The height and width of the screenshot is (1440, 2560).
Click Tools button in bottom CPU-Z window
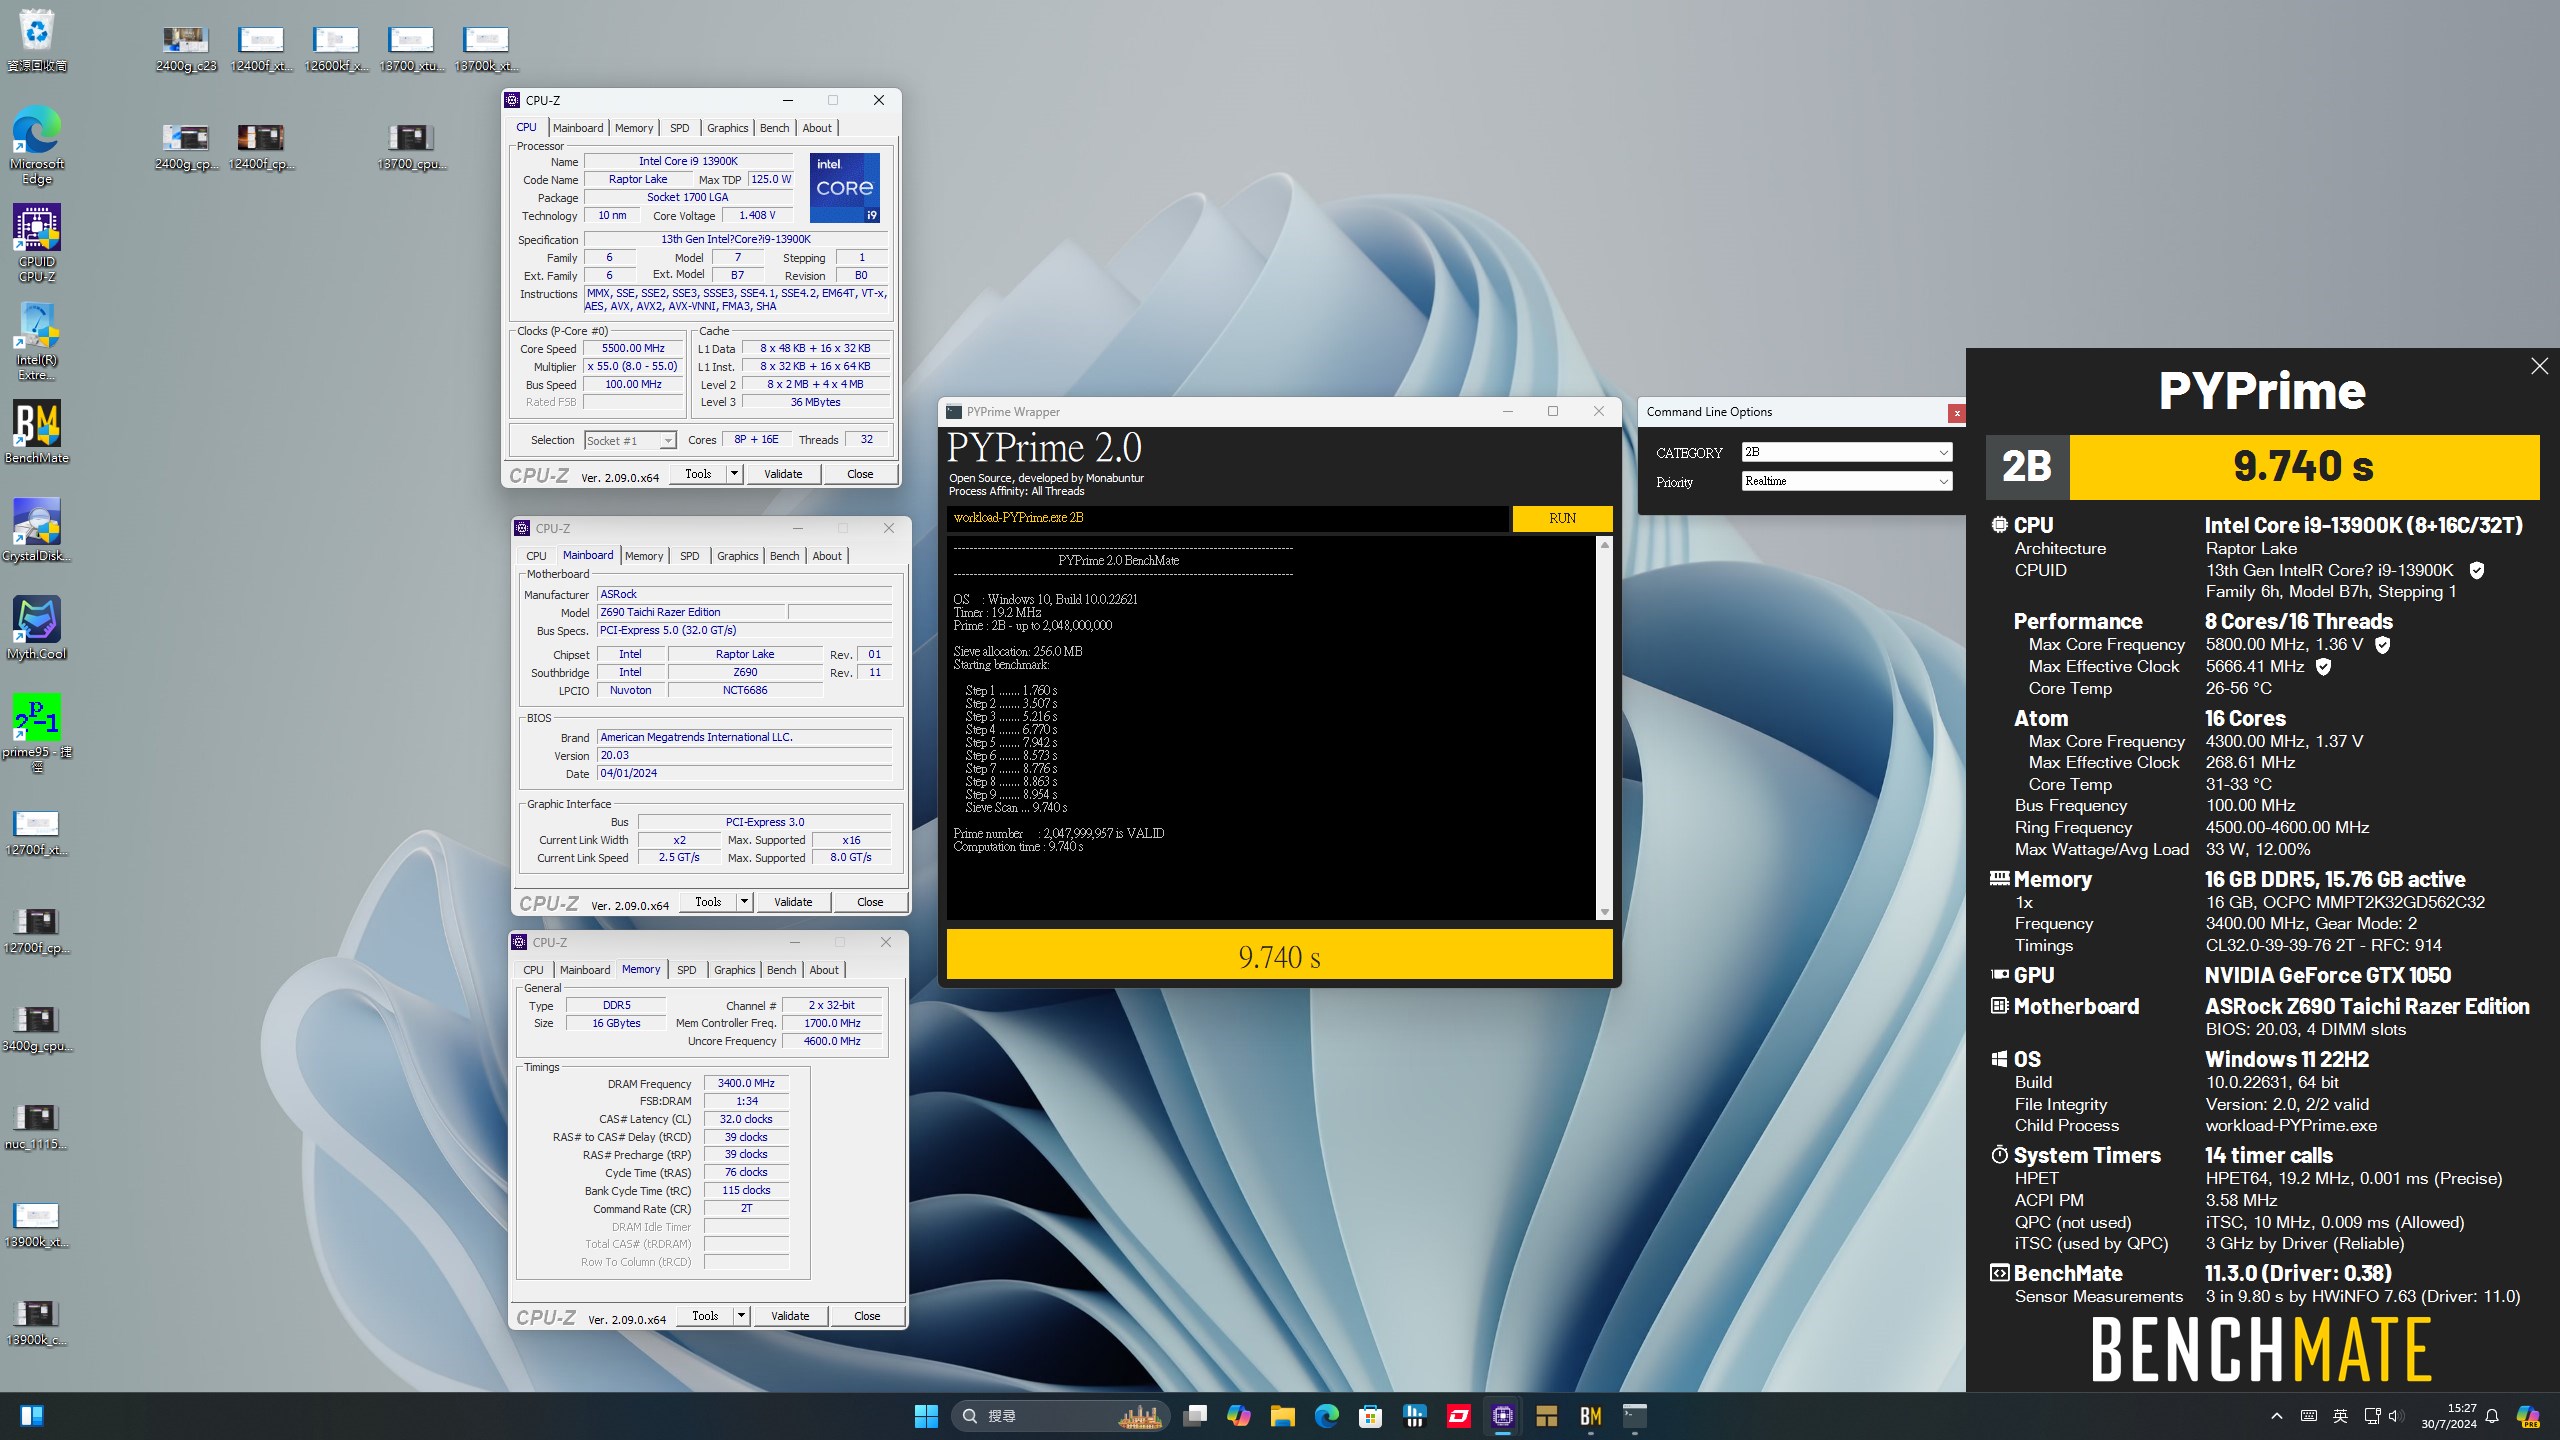pos(705,1316)
